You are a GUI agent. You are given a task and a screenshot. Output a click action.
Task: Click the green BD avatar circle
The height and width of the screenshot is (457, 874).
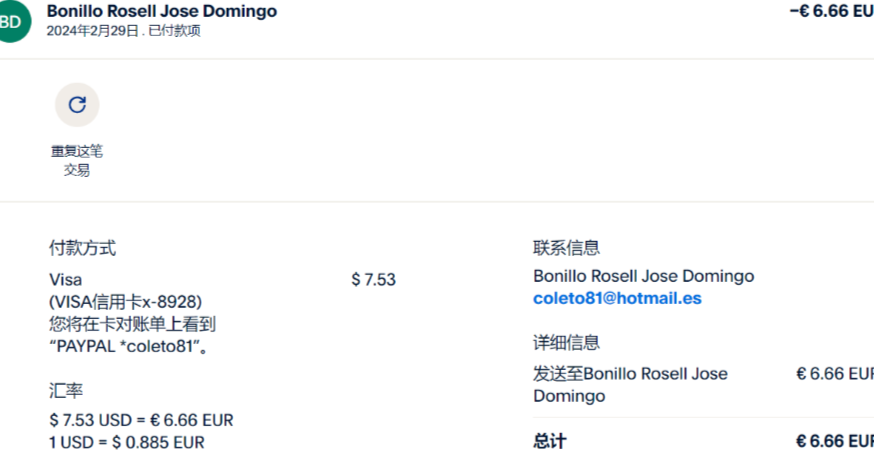(x=11, y=21)
